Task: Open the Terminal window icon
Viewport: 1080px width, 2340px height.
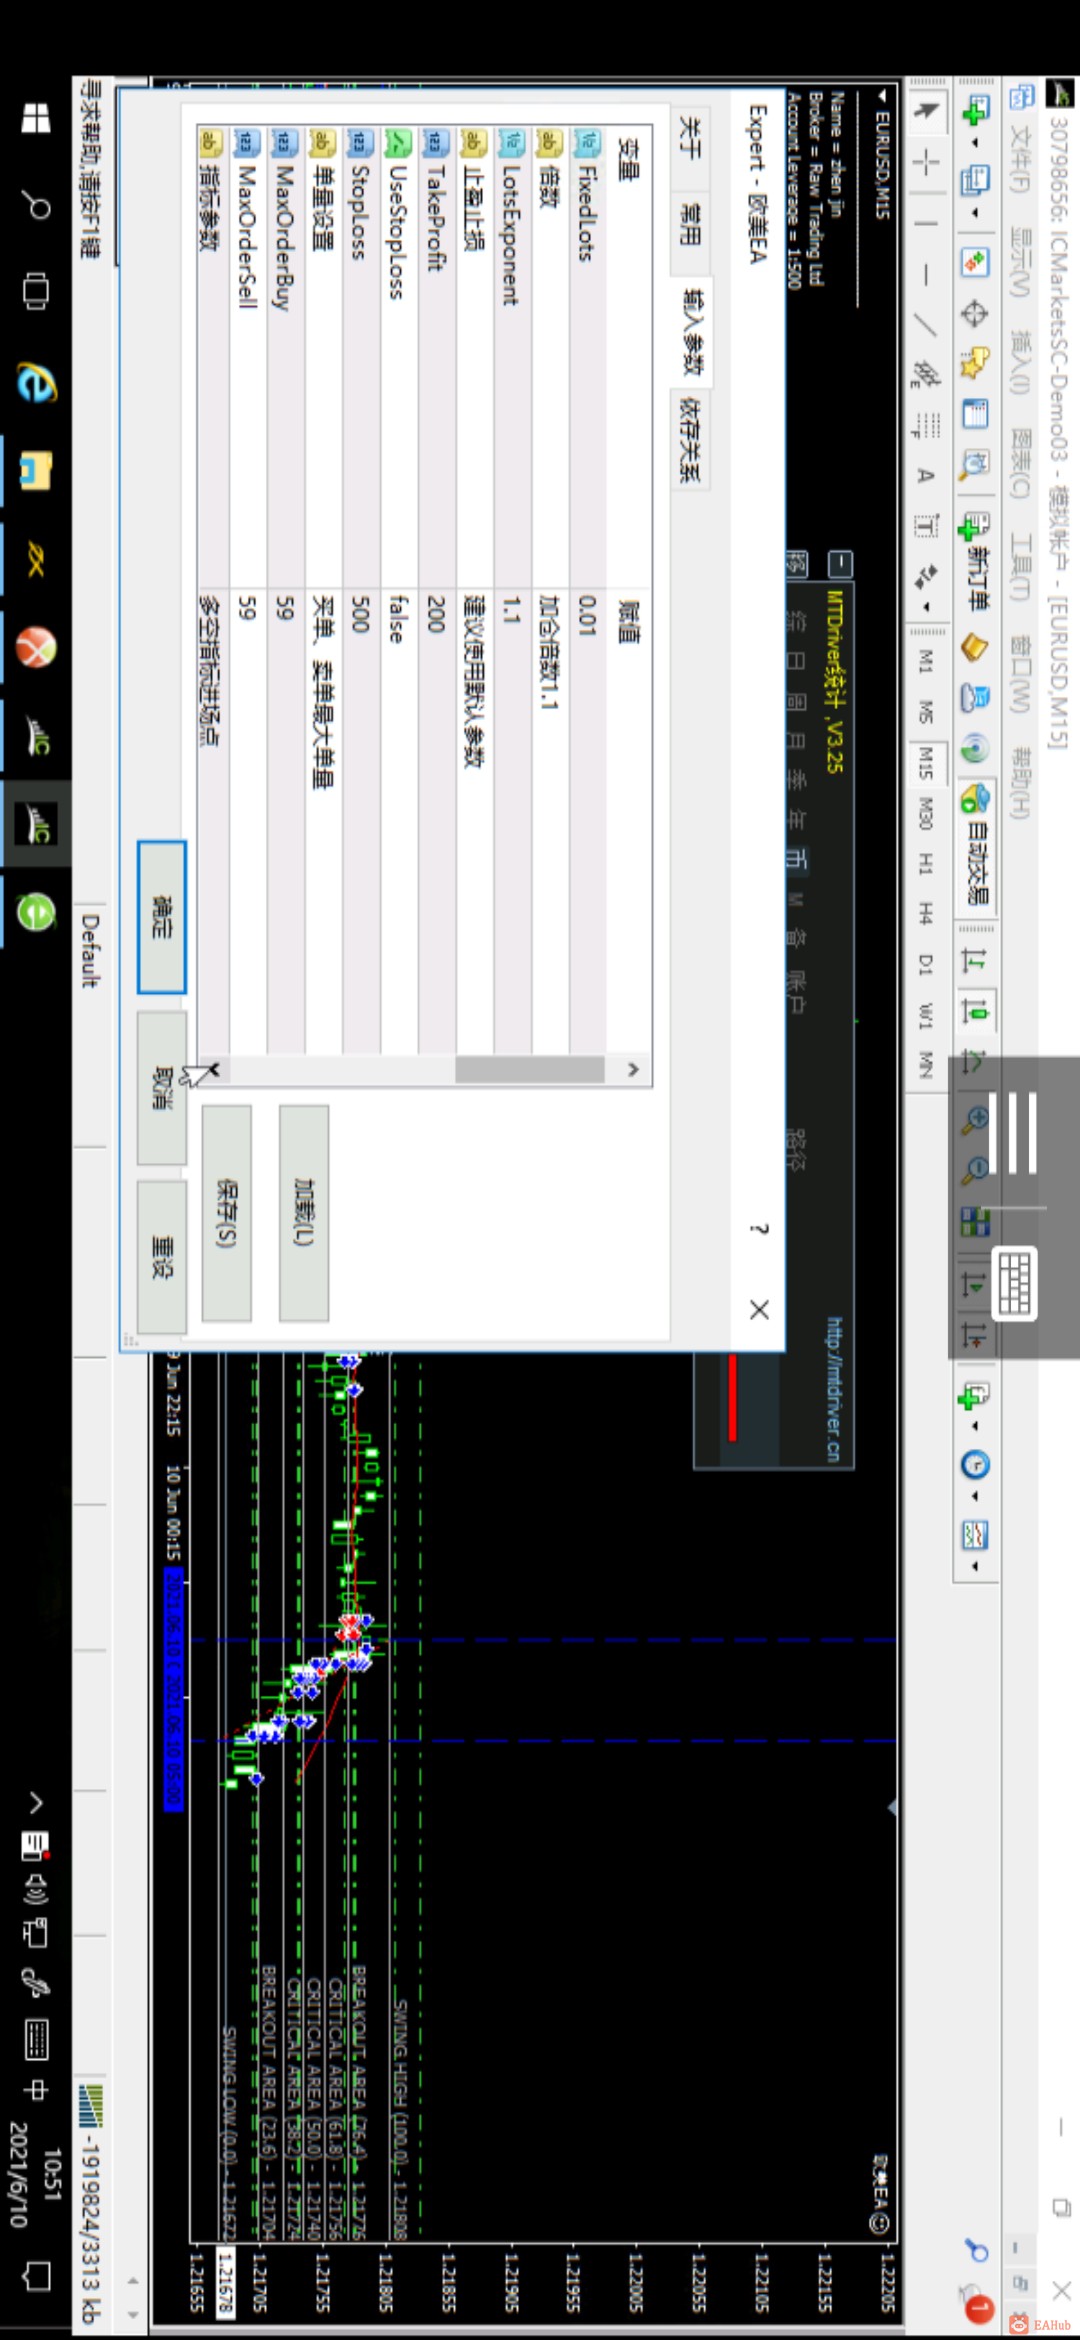Action: [975, 413]
